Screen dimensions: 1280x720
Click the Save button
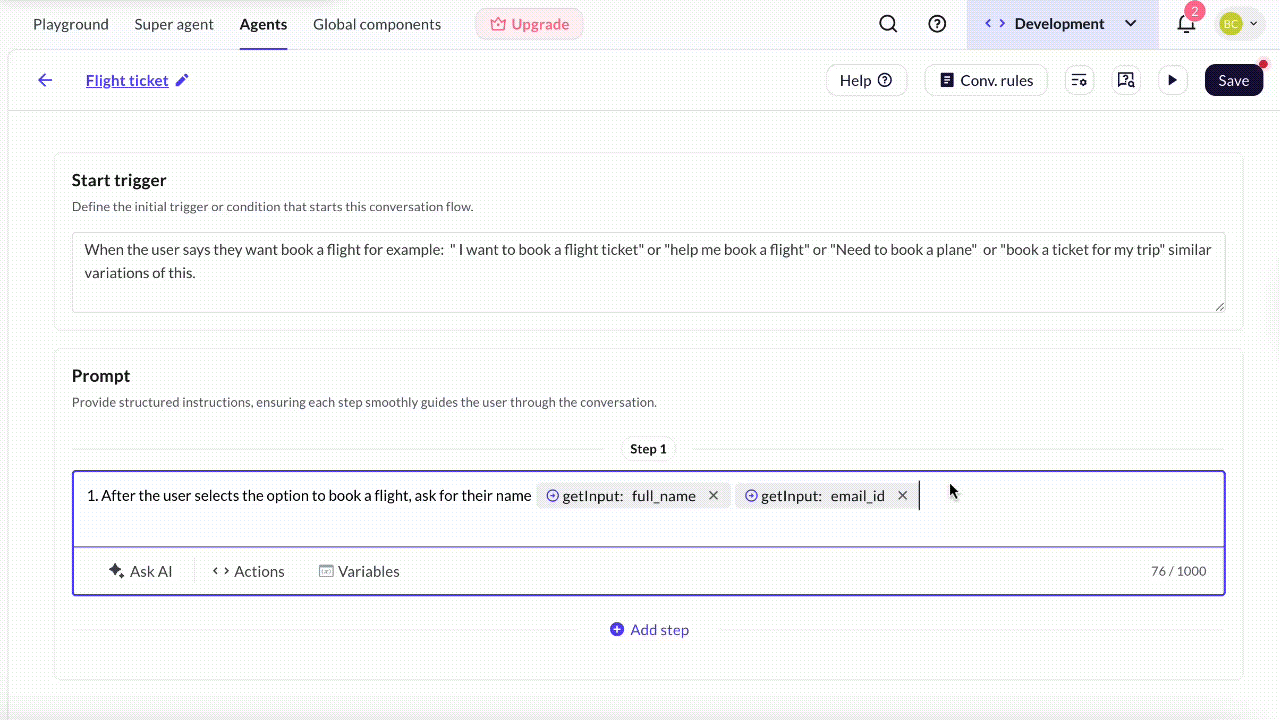(x=1233, y=80)
